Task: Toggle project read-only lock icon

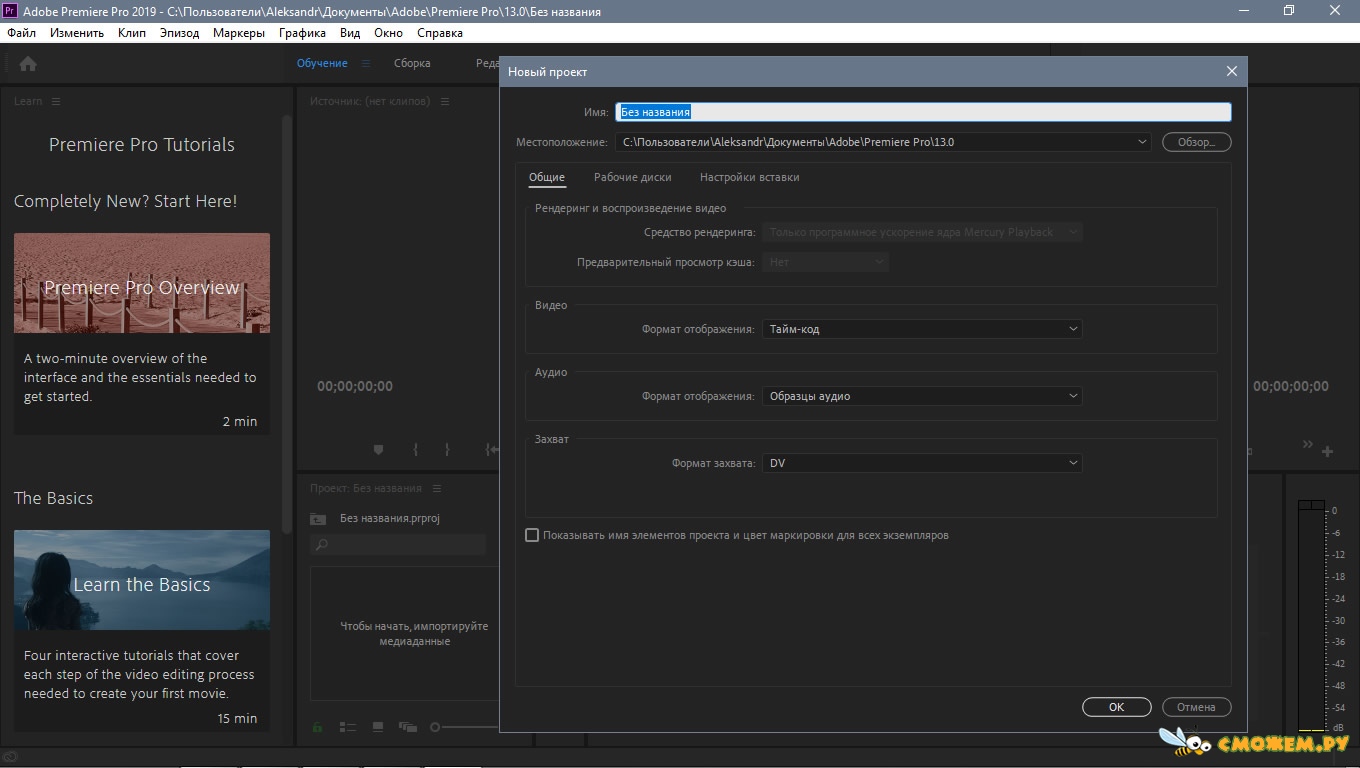Action: pos(318,727)
